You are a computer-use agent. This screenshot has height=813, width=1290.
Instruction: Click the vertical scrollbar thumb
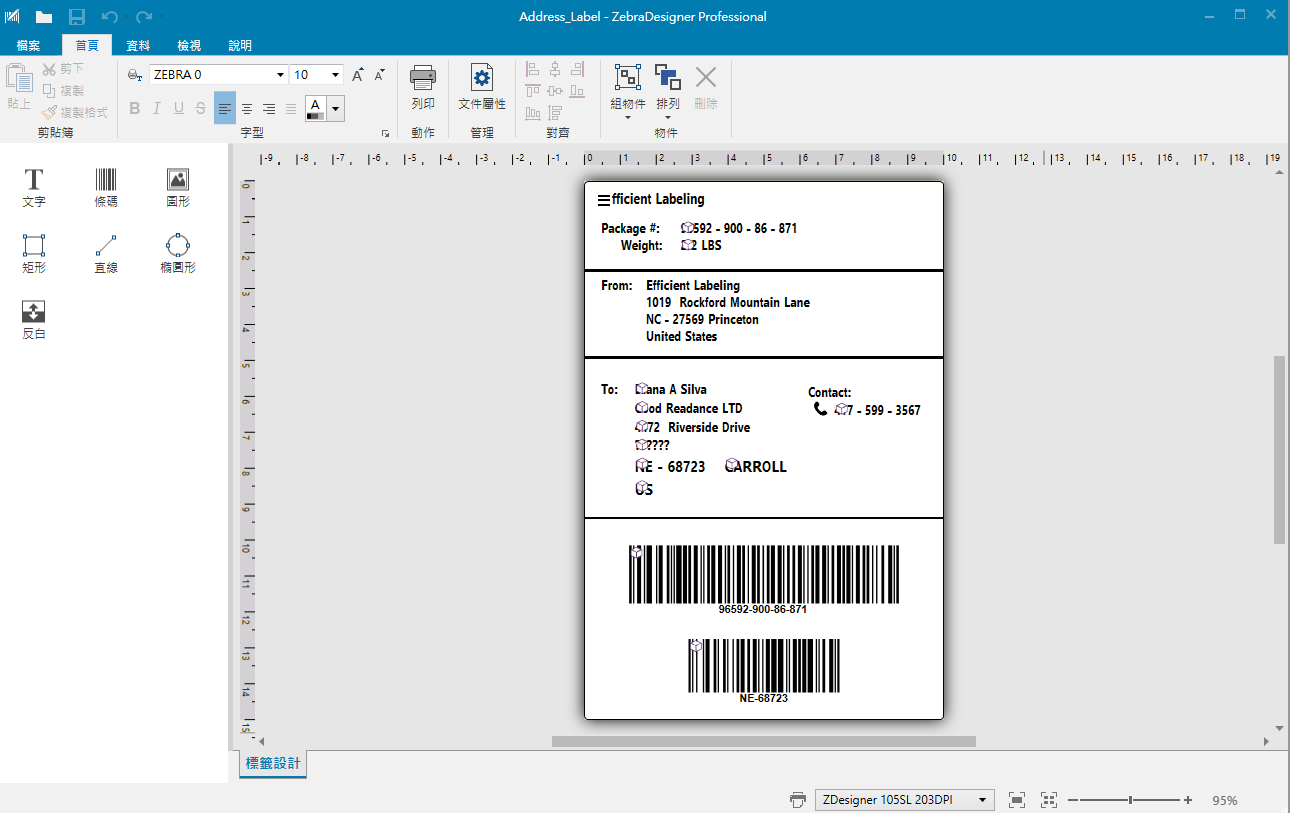point(1279,449)
